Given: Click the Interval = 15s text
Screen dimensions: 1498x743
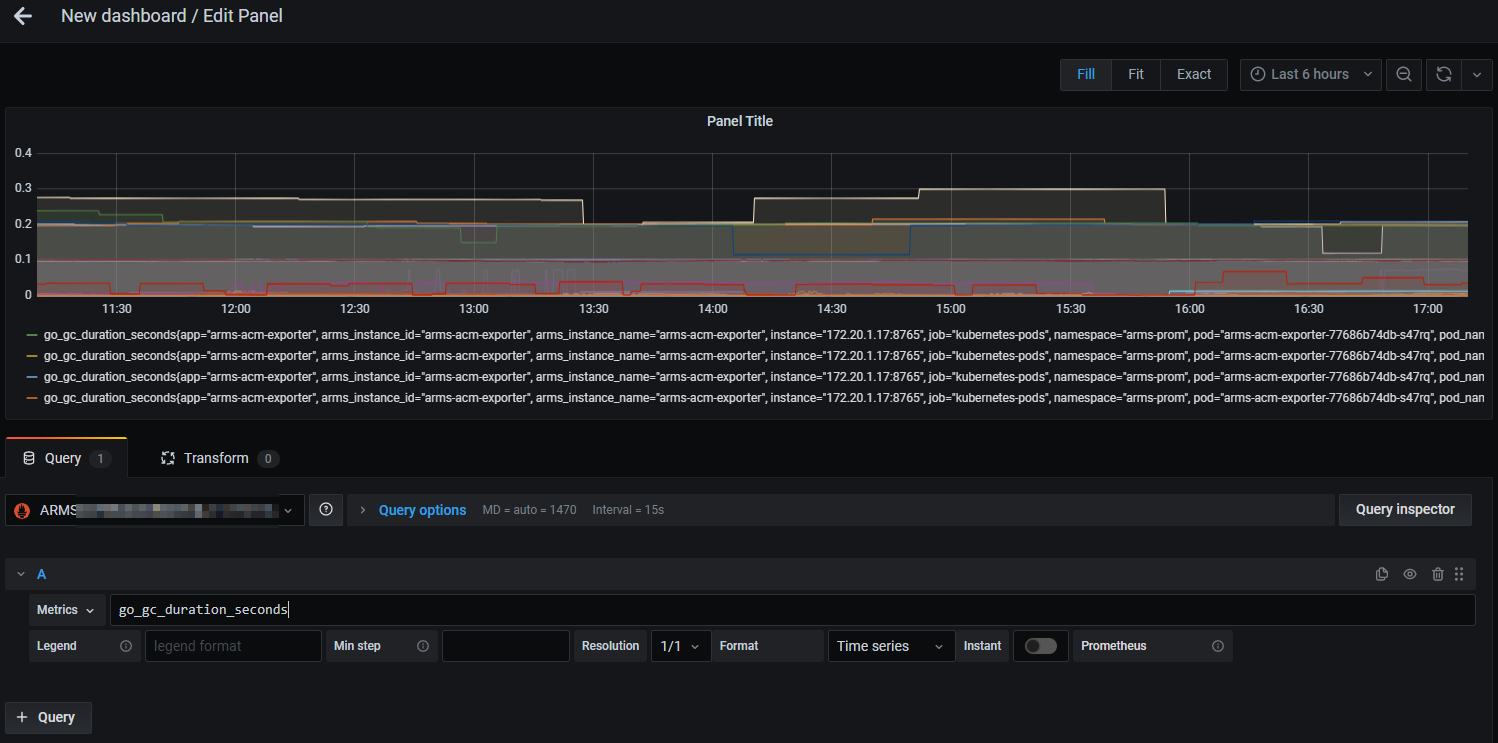Looking at the screenshot, I should click(628, 510).
